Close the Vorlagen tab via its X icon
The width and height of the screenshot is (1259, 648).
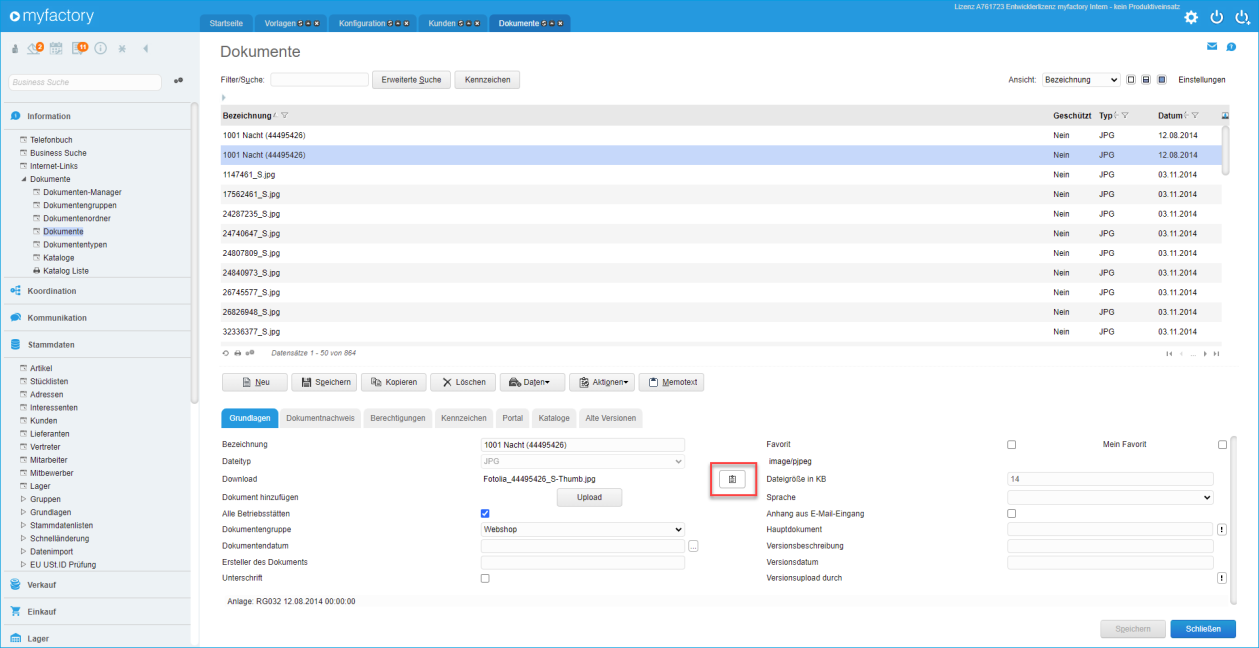(315, 23)
